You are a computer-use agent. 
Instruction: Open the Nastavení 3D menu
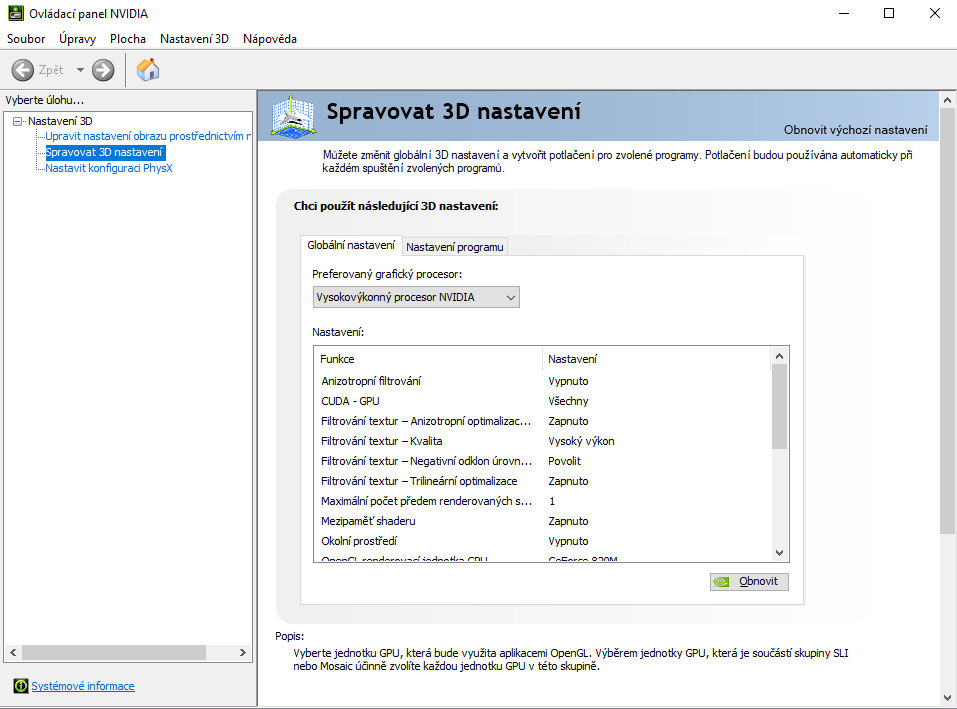pyautogui.click(x=194, y=38)
